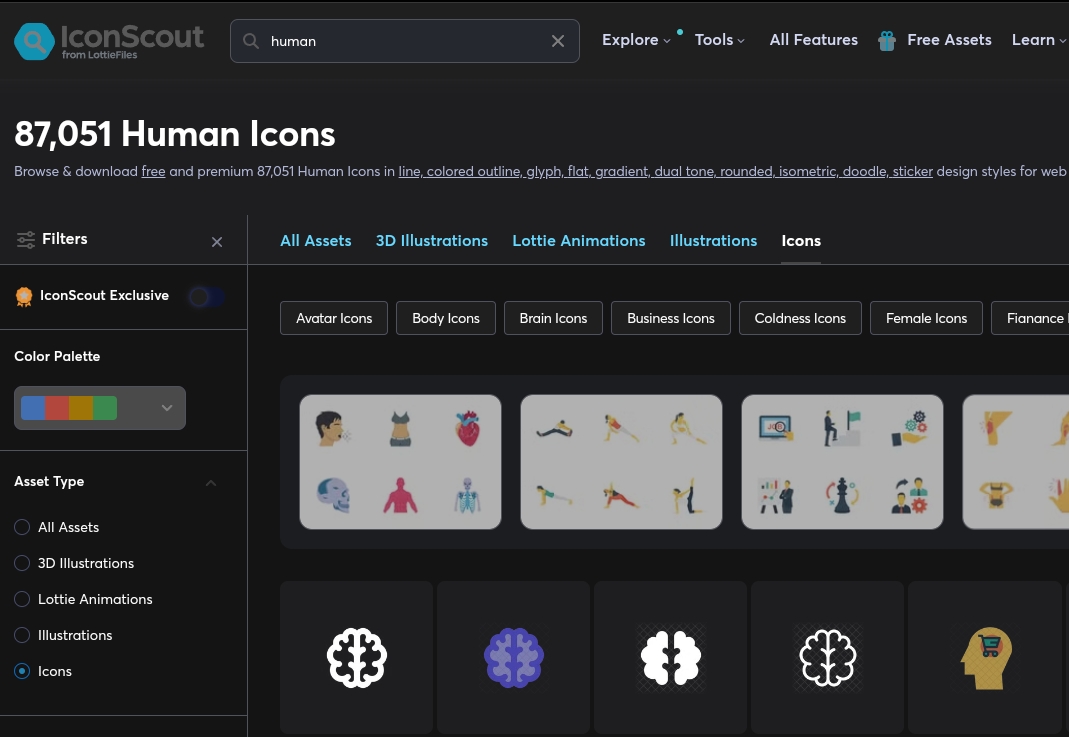This screenshot has width=1069, height=737.
Task: Open Free Assets link
Action: [949, 40]
